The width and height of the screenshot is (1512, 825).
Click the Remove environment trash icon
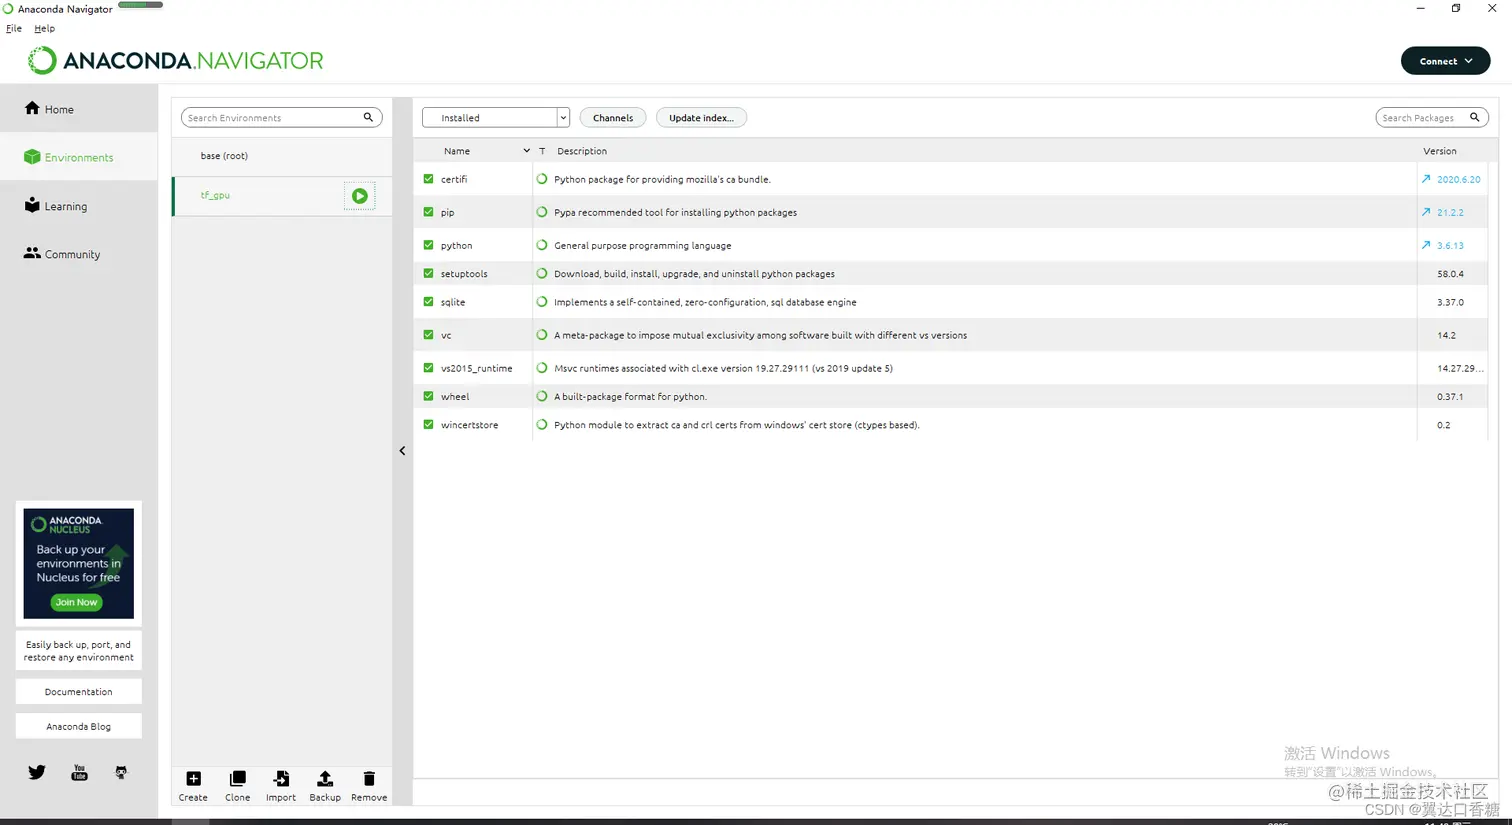[369, 779]
